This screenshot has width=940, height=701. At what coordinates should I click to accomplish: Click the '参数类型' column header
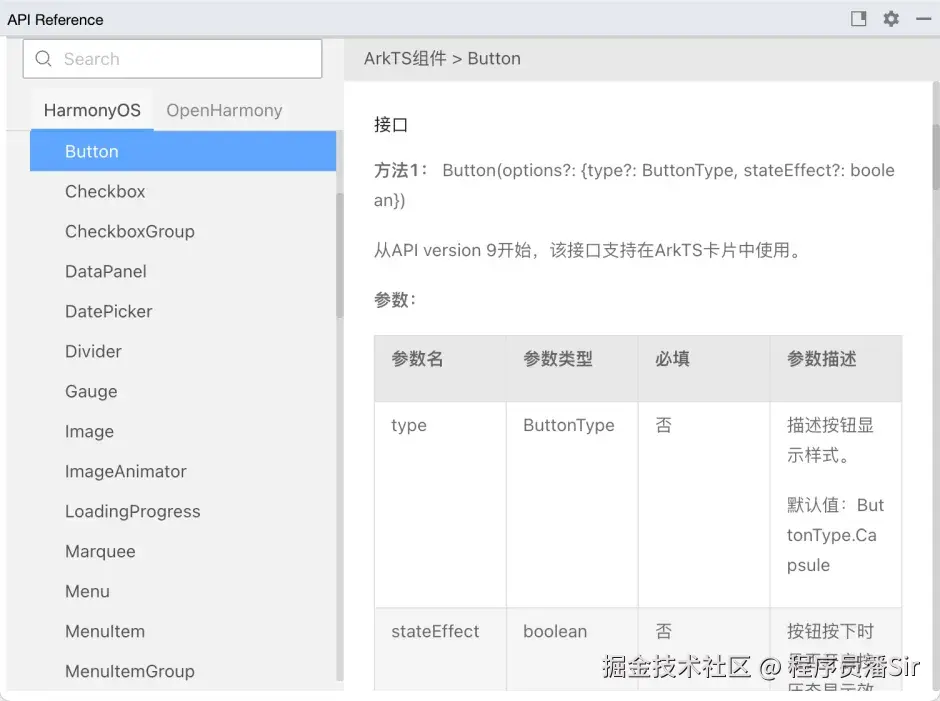558,359
